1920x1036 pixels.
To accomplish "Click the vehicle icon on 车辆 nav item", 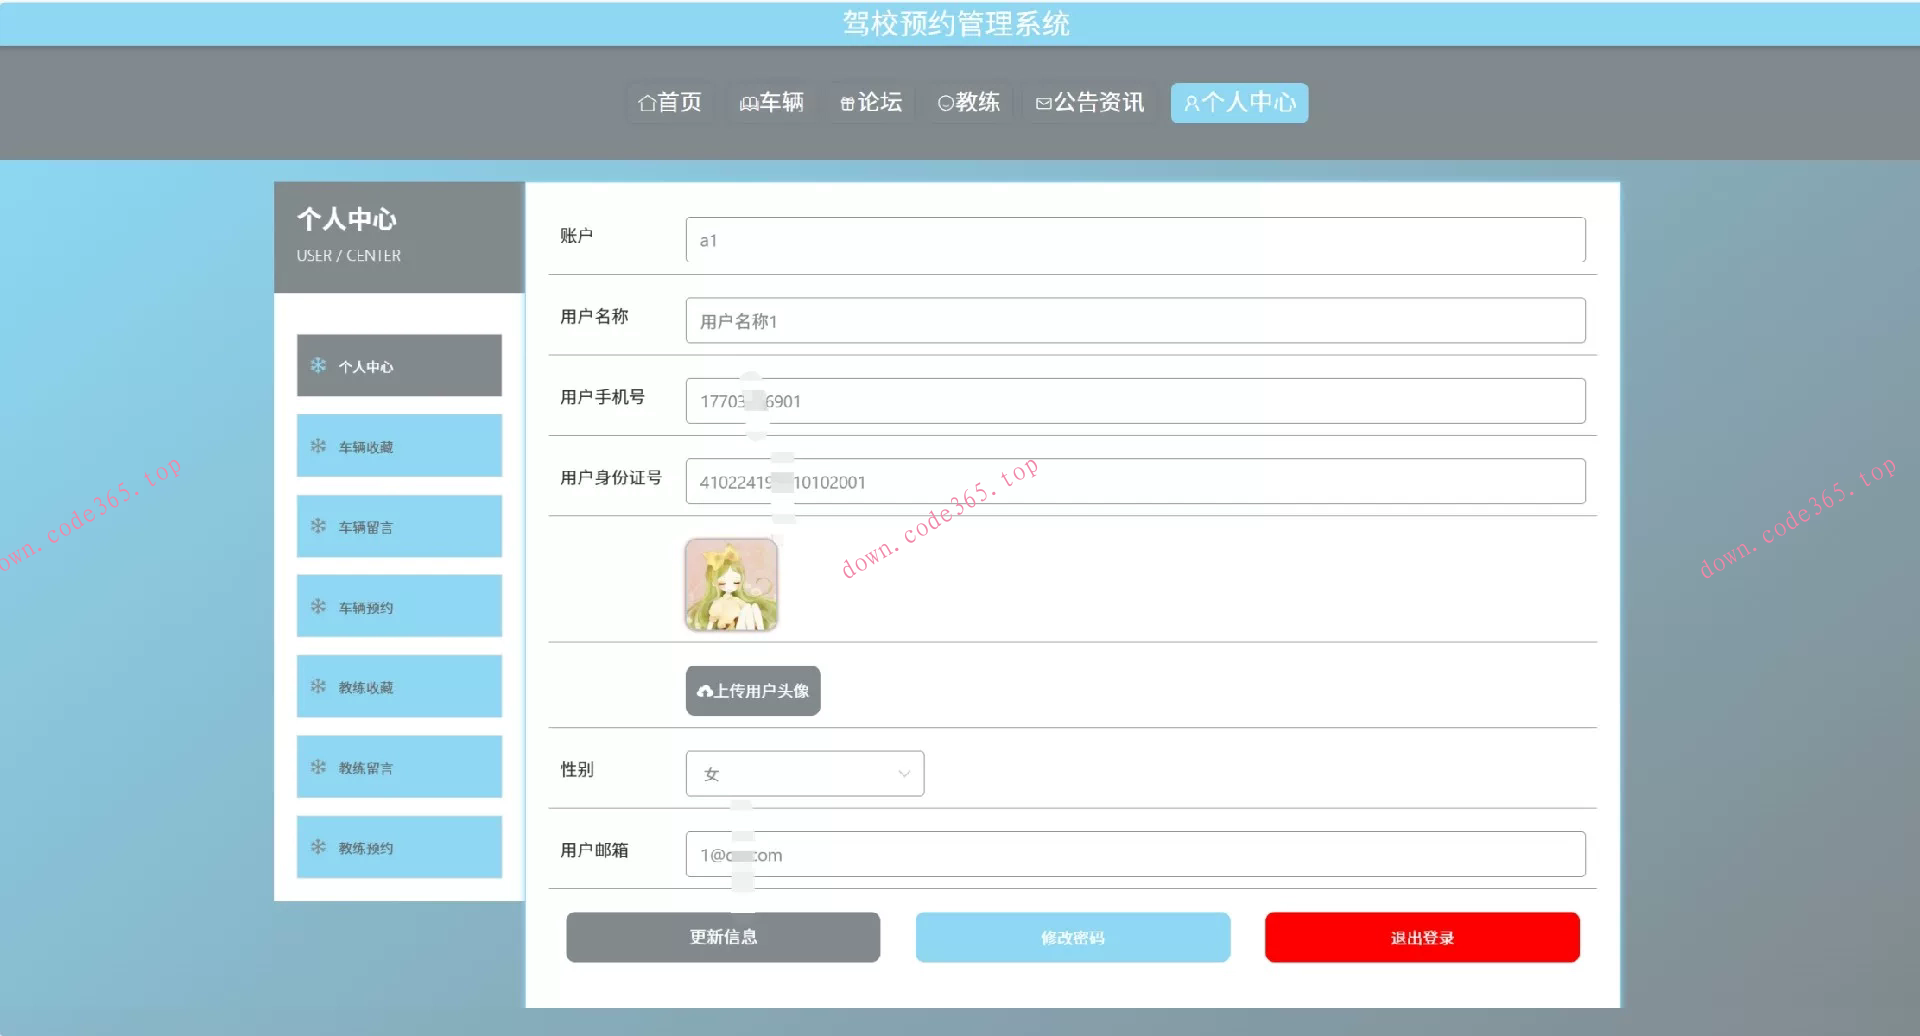I will [747, 103].
